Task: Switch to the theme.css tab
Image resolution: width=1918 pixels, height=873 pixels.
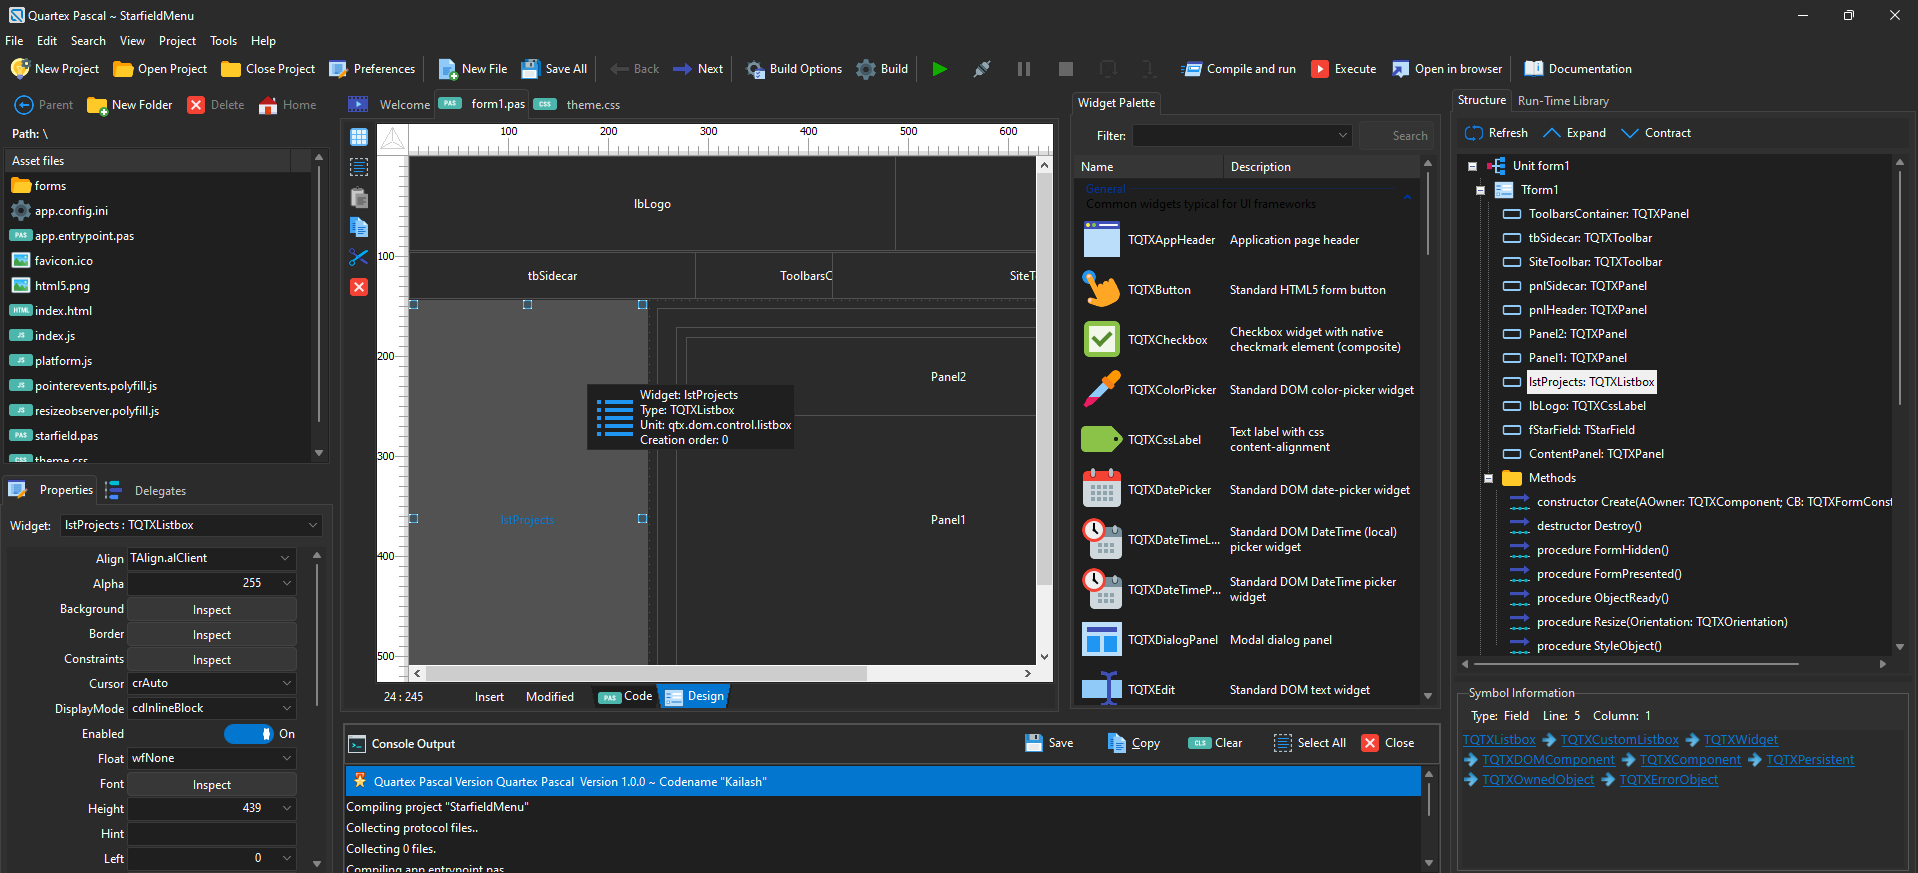Action: coord(592,105)
